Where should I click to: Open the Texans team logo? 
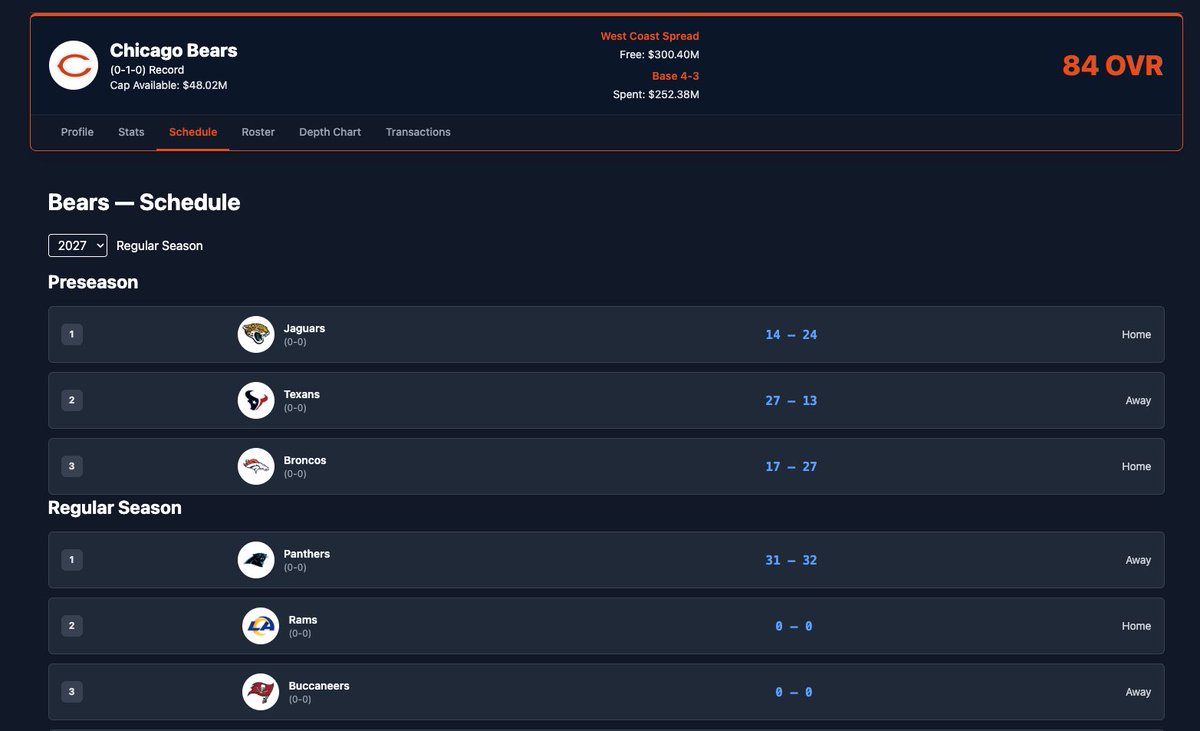256,400
